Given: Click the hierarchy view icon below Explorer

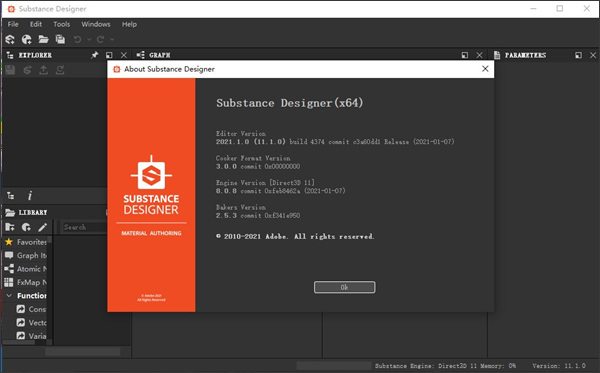Looking at the screenshot, I should point(11,196).
